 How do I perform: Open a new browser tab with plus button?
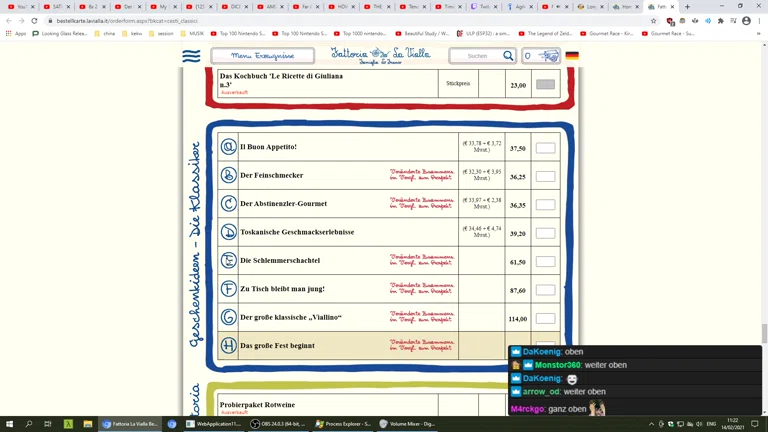click(x=687, y=7)
